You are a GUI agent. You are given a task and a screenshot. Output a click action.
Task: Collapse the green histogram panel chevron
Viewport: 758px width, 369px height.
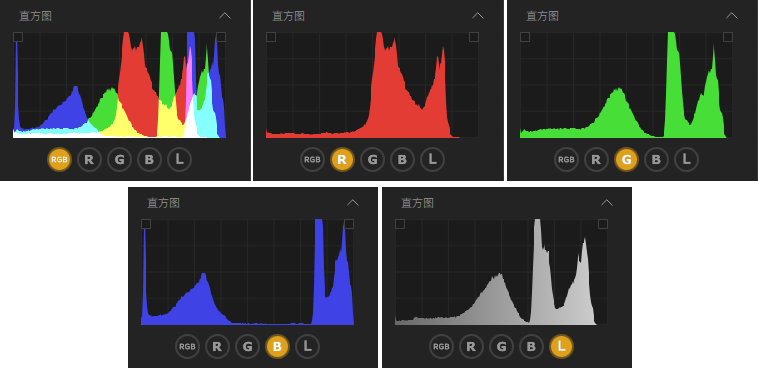point(732,16)
